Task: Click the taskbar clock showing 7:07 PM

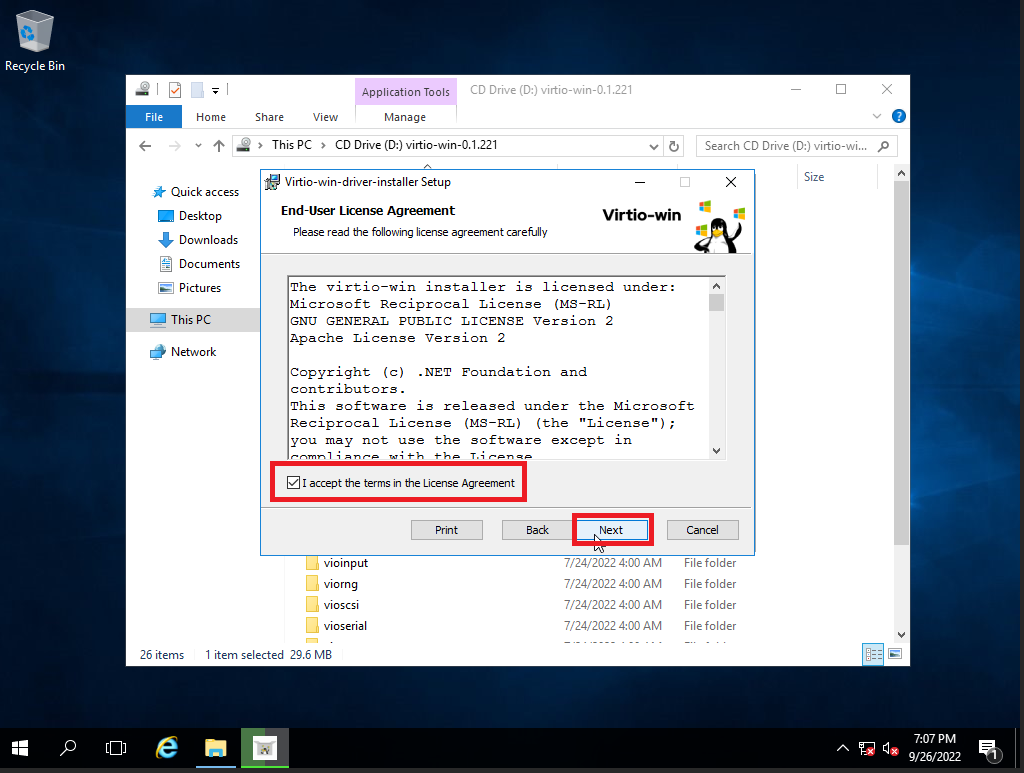Action: coord(935,748)
